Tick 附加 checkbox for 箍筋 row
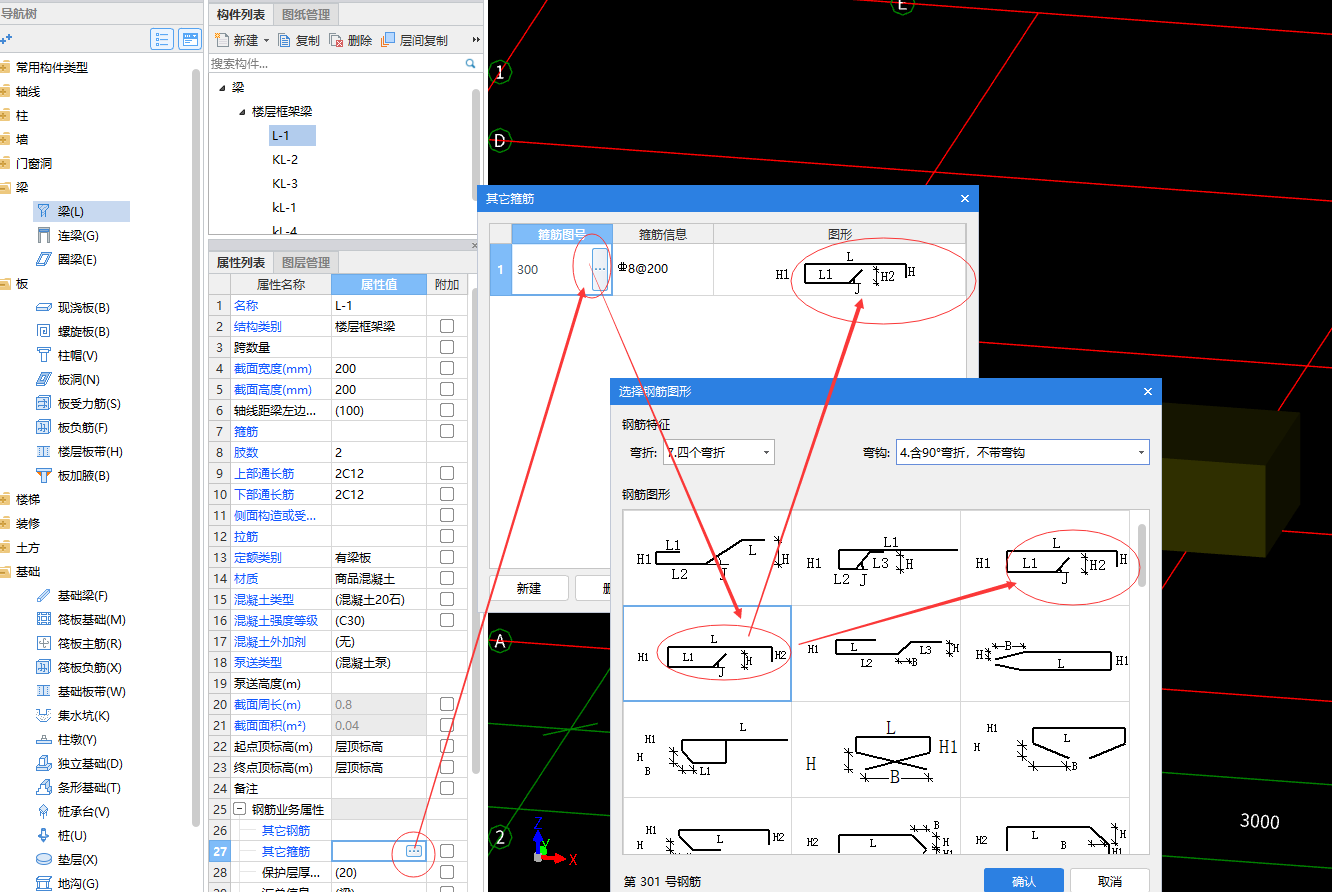This screenshot has height=892, width=1332. (x=447, y=431)
